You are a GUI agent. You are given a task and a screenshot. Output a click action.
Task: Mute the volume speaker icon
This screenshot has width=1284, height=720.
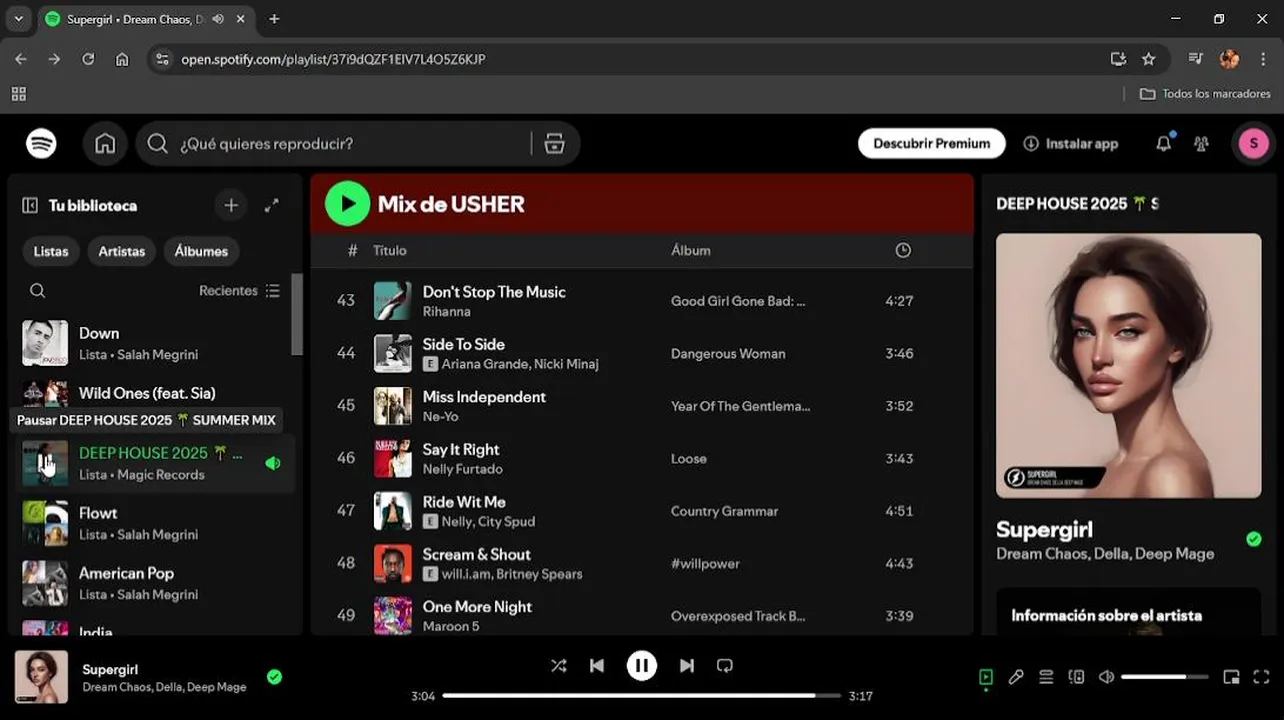pyautogui.click(x=1106, y=677)
